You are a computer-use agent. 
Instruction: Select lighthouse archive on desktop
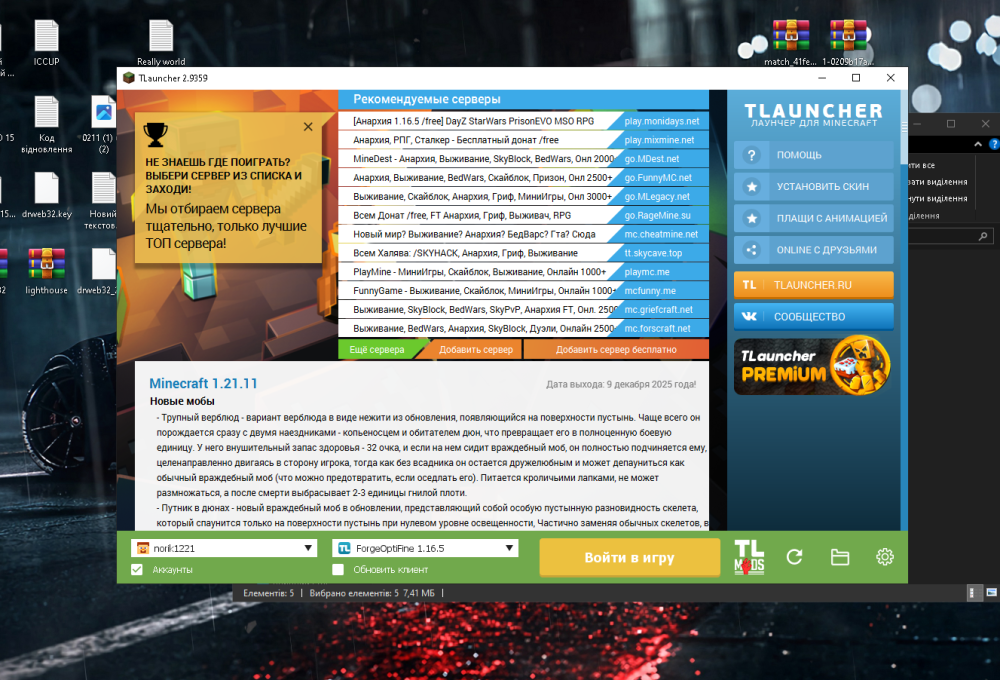click(47, 271)
